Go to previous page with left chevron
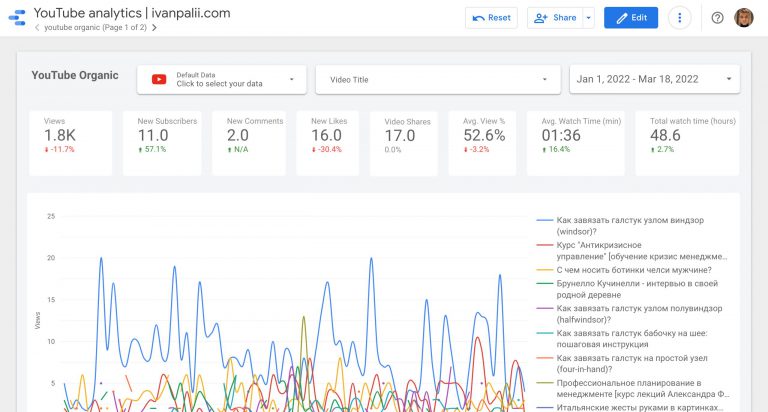768x412 pixels. (x=37, y=28)
